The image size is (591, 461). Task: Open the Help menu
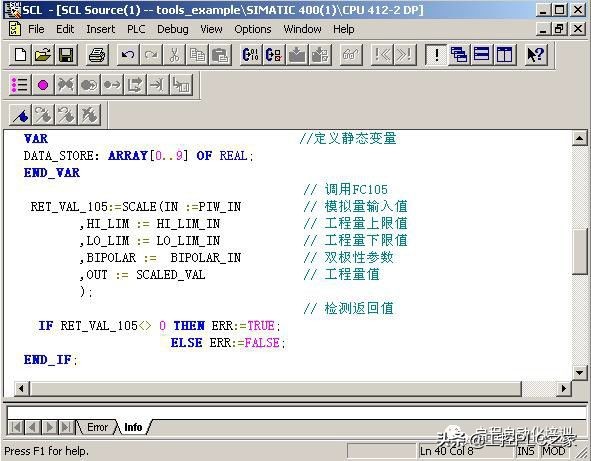tap(343, 29)
